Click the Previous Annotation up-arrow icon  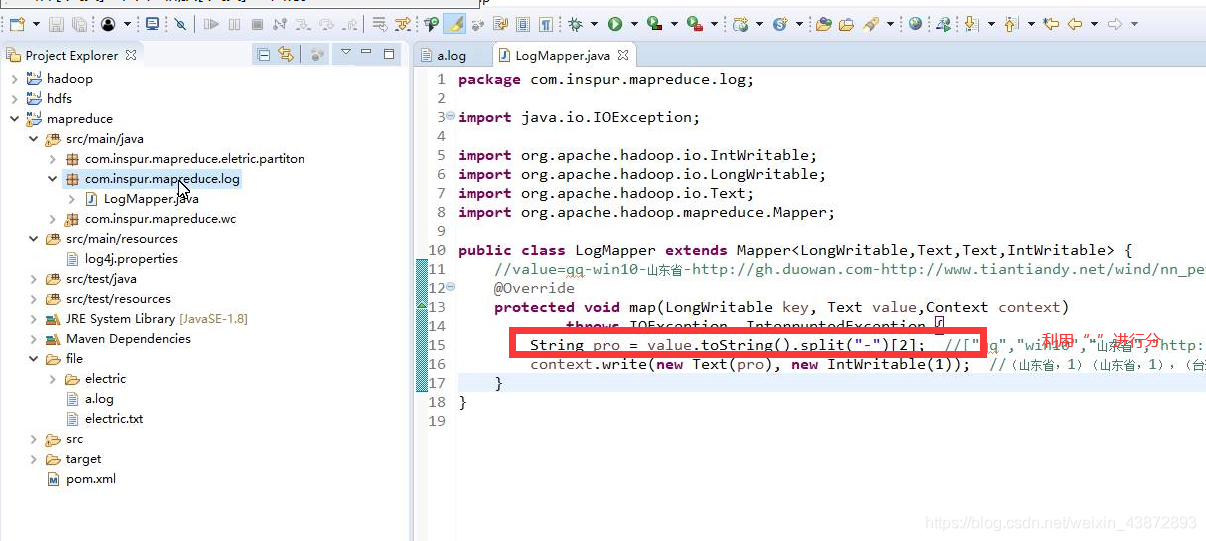click(1011, 24)
